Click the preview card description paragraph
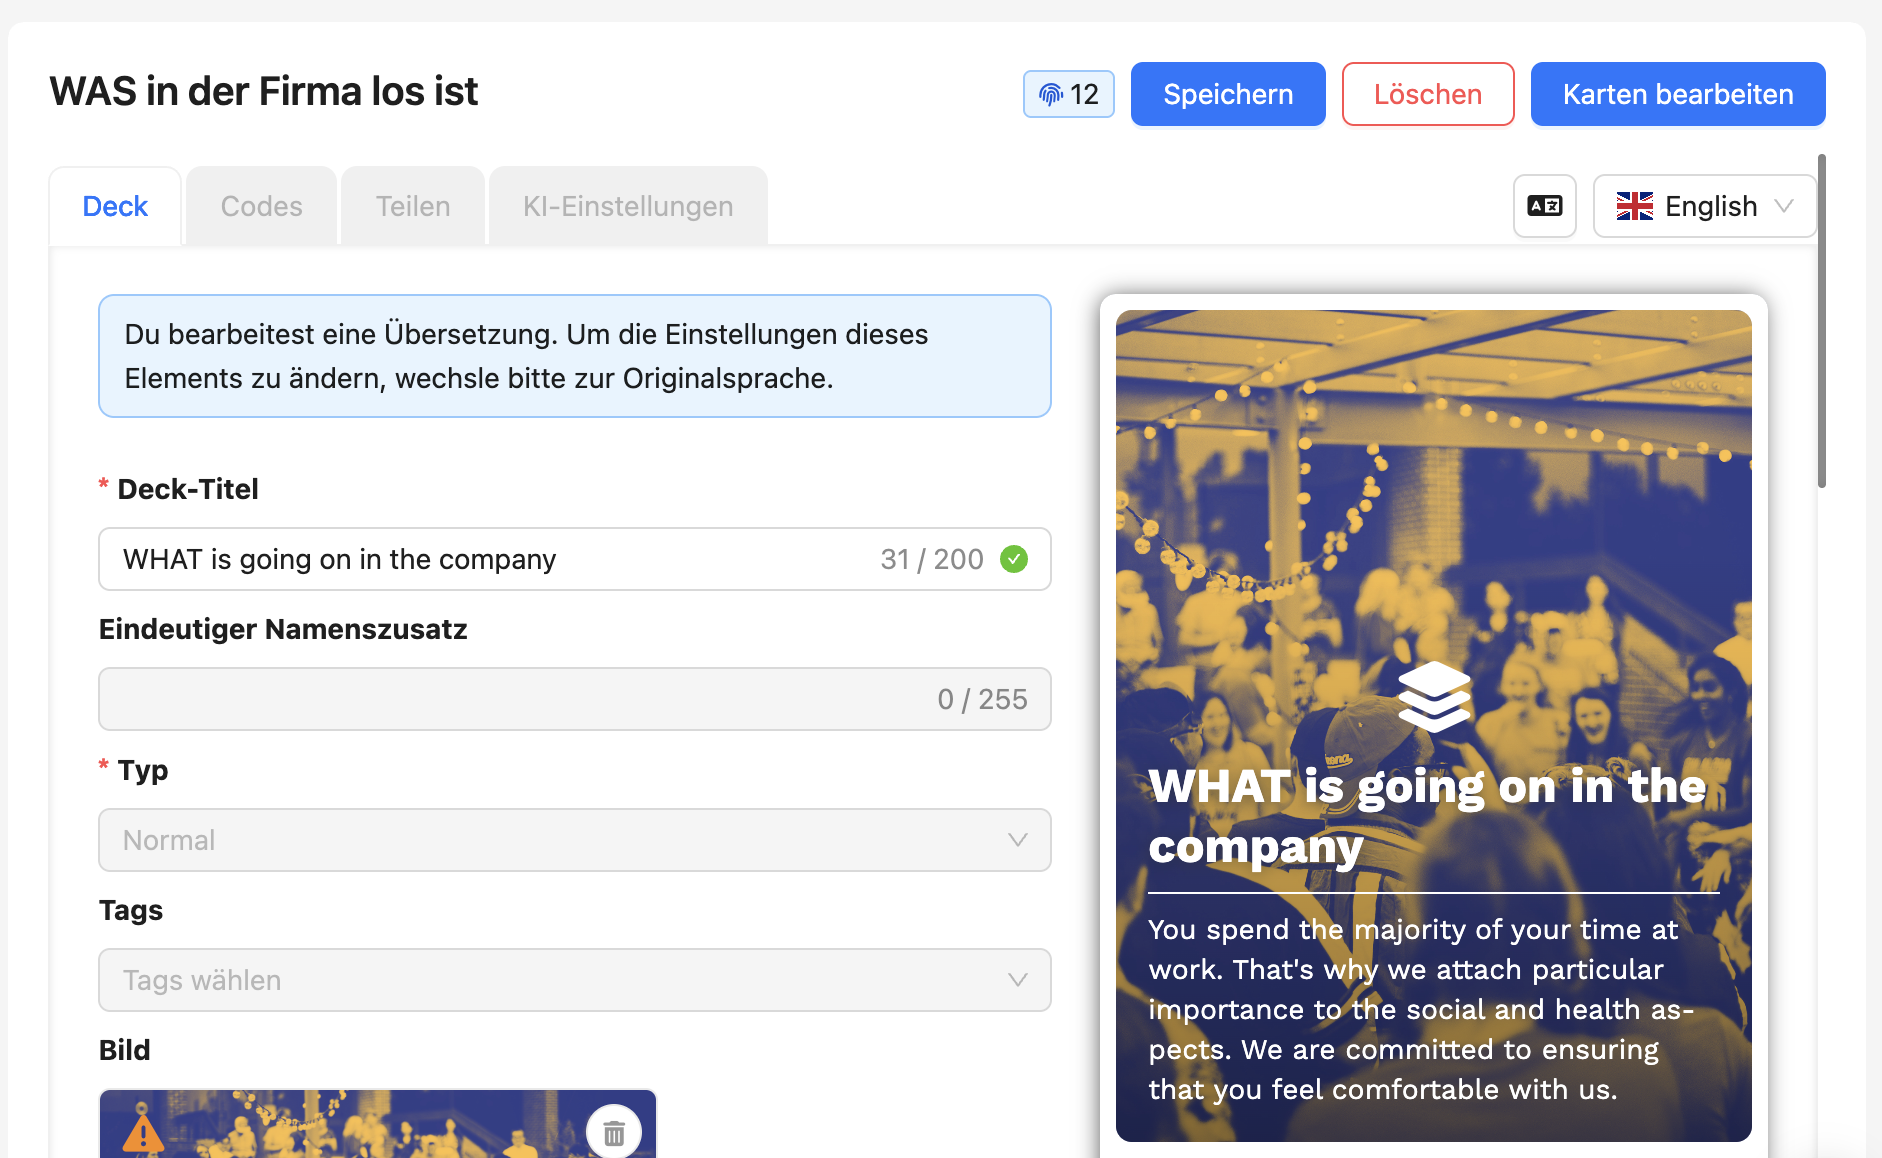This screenshot has height=1158, width=1882. pyautogui.click(x=1421, y=1009)
